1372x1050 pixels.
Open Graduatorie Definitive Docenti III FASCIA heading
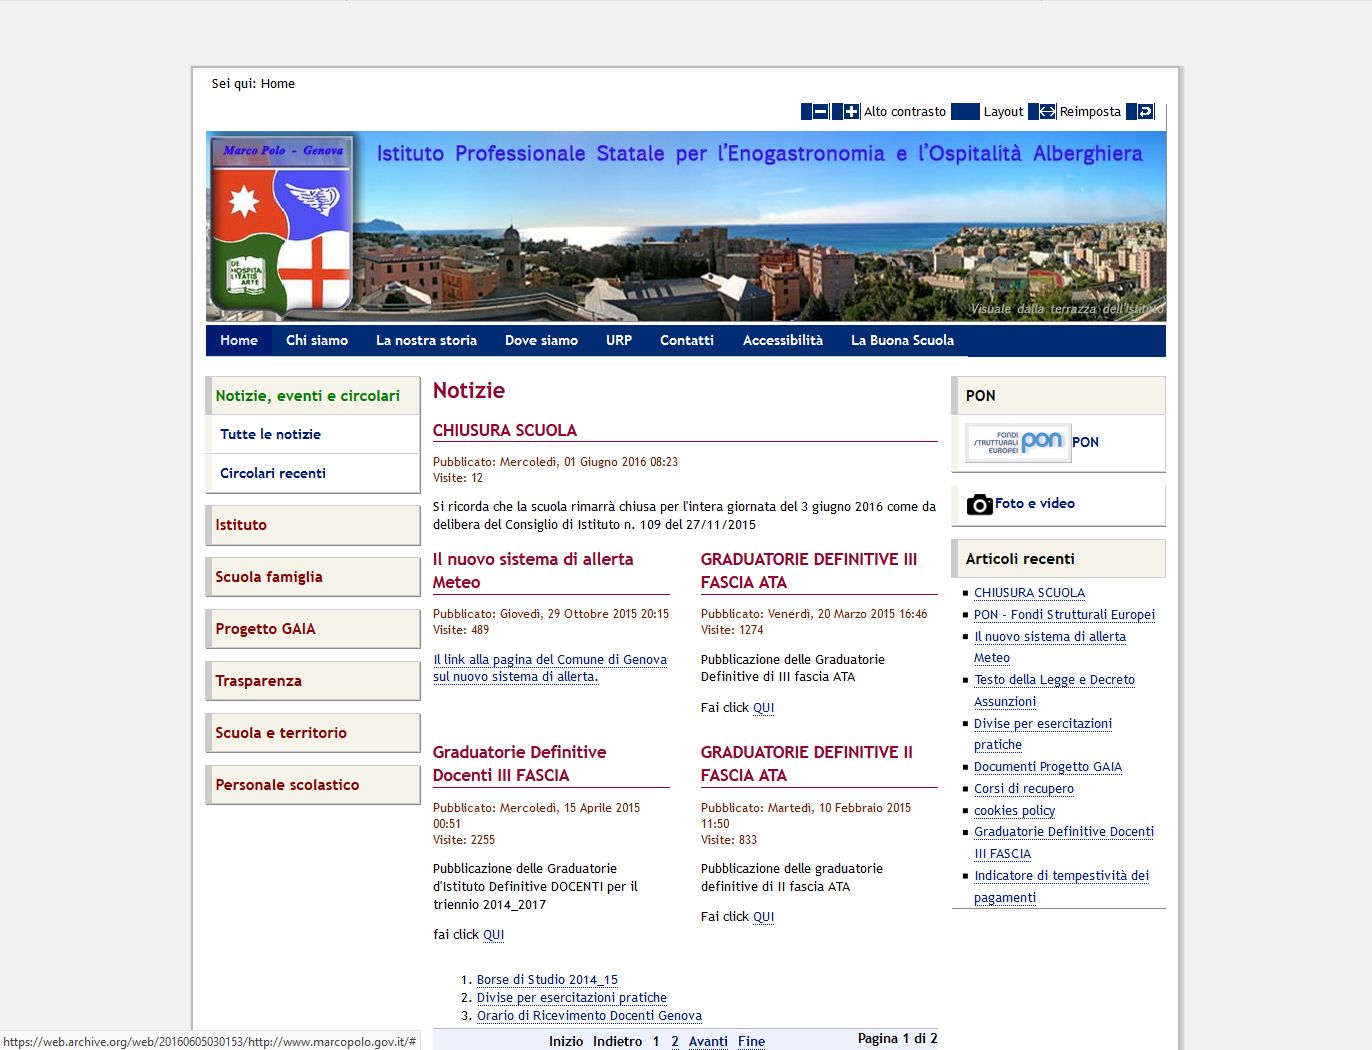(x=519, y=763)
